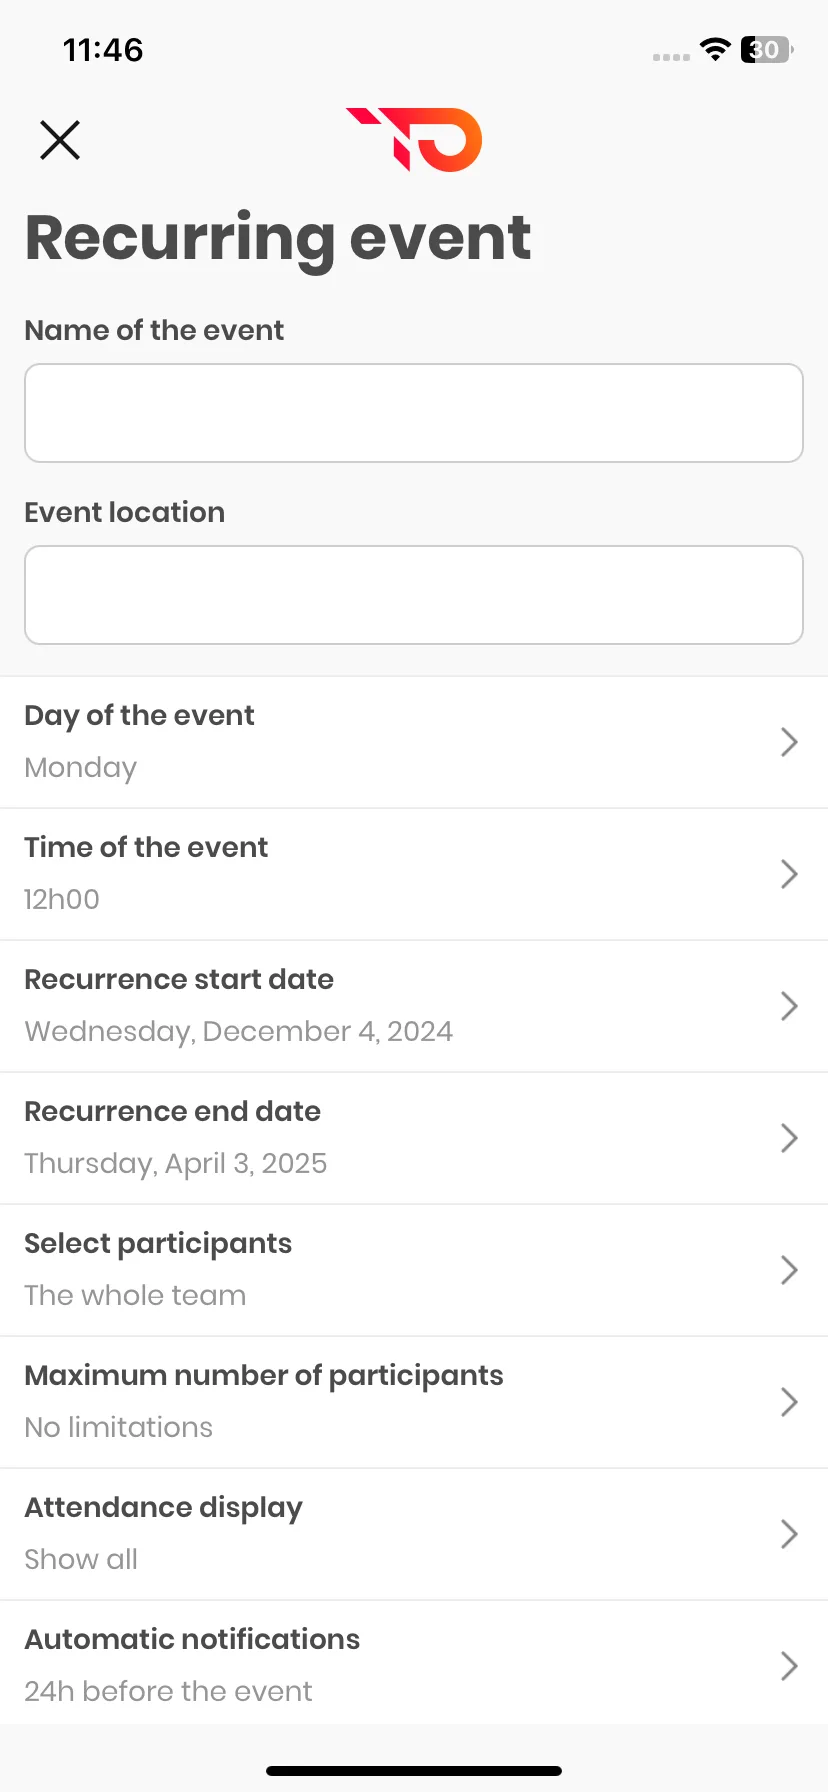Viewport: 828px width, 1792px height.
Task: Tap chevron next to Recurrence end date
Action: pos(789,1138)
